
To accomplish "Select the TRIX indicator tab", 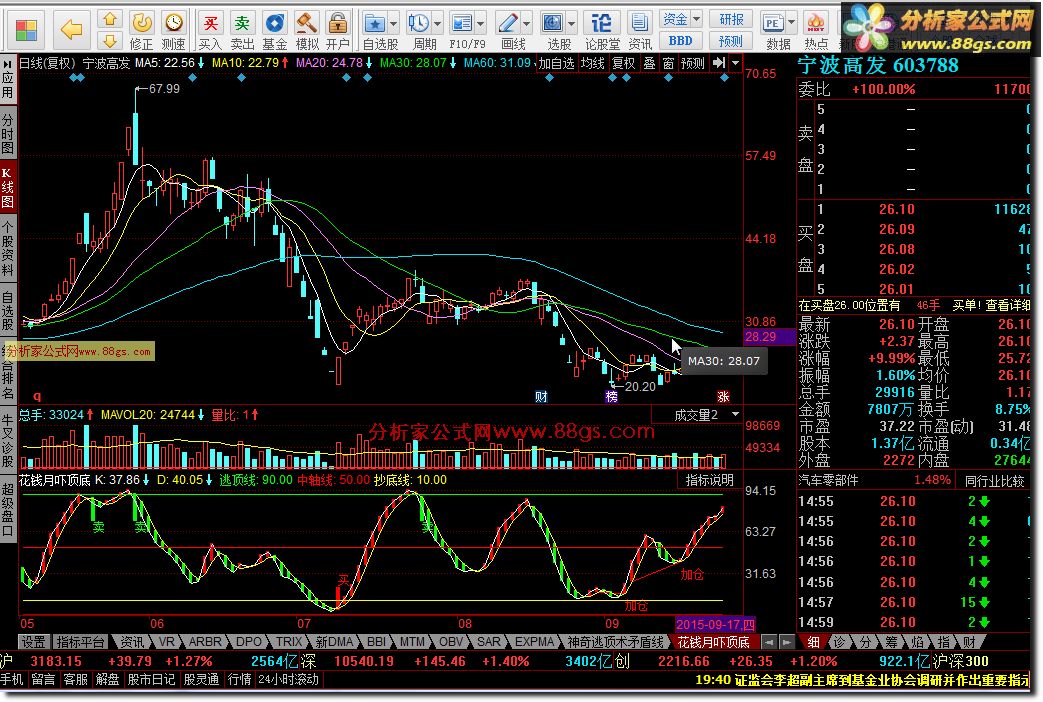I will click(x=289, y=642).
